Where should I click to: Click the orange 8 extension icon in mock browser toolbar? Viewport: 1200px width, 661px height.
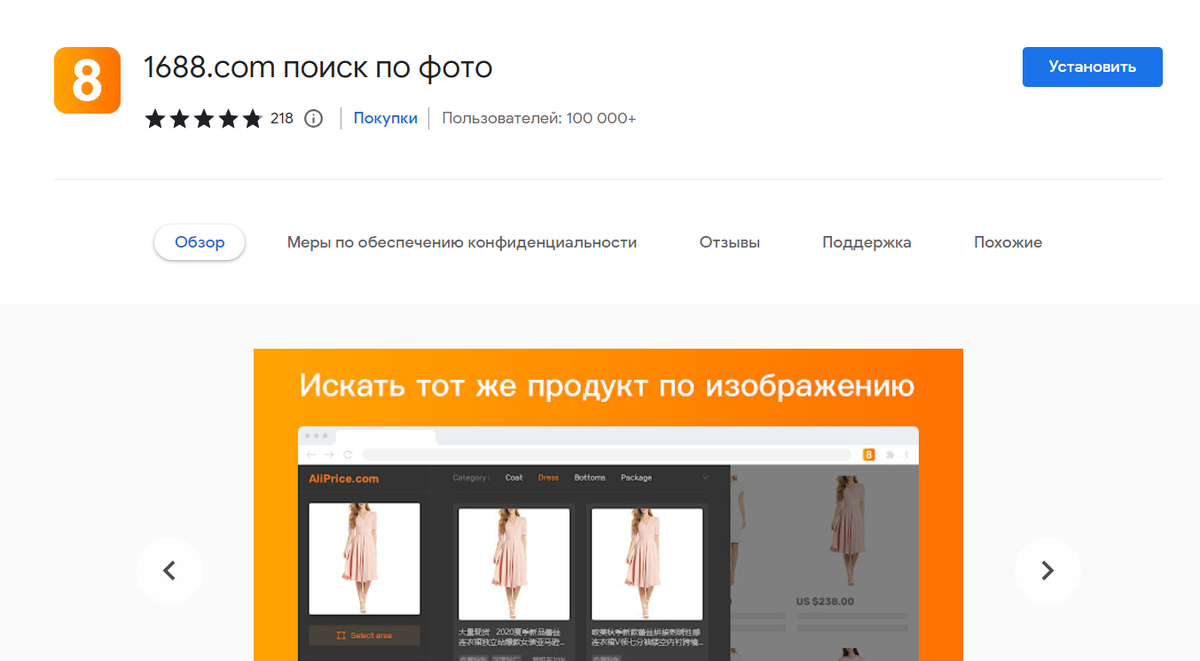(868, 454)
